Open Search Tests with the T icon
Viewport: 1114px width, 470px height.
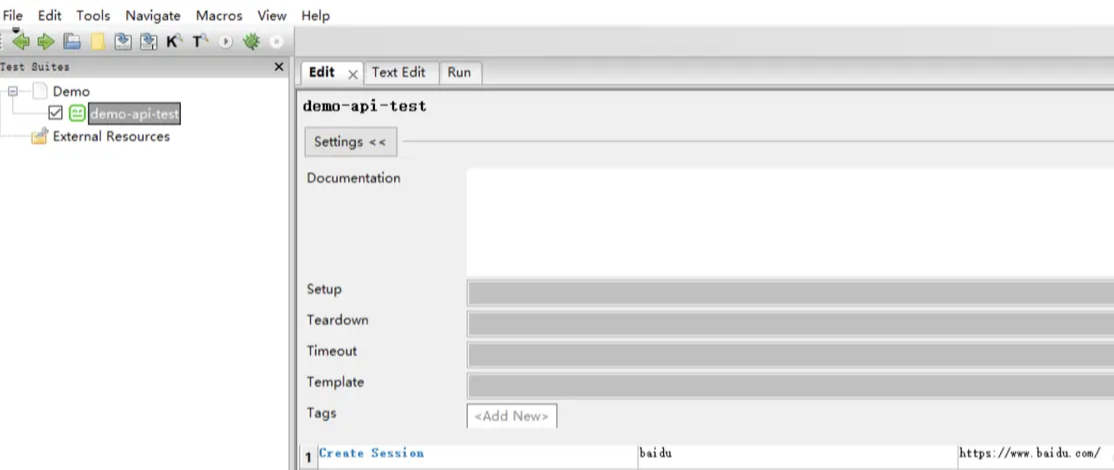[200, 42]
